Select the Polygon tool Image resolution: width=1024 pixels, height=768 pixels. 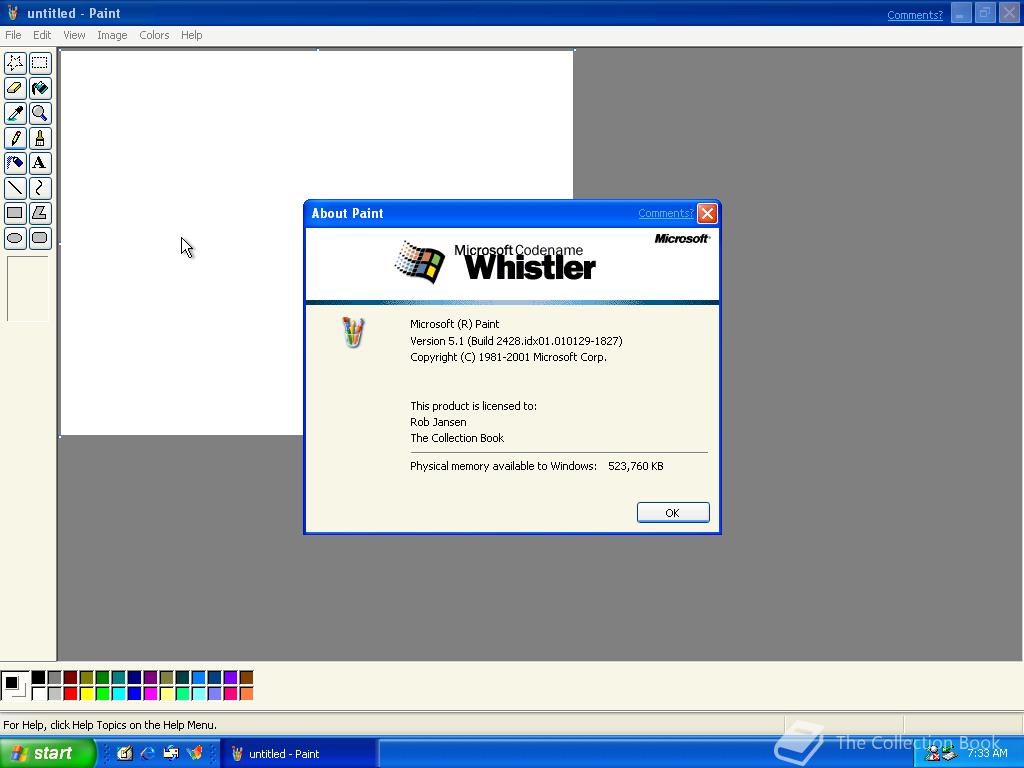tap(40, 213)
